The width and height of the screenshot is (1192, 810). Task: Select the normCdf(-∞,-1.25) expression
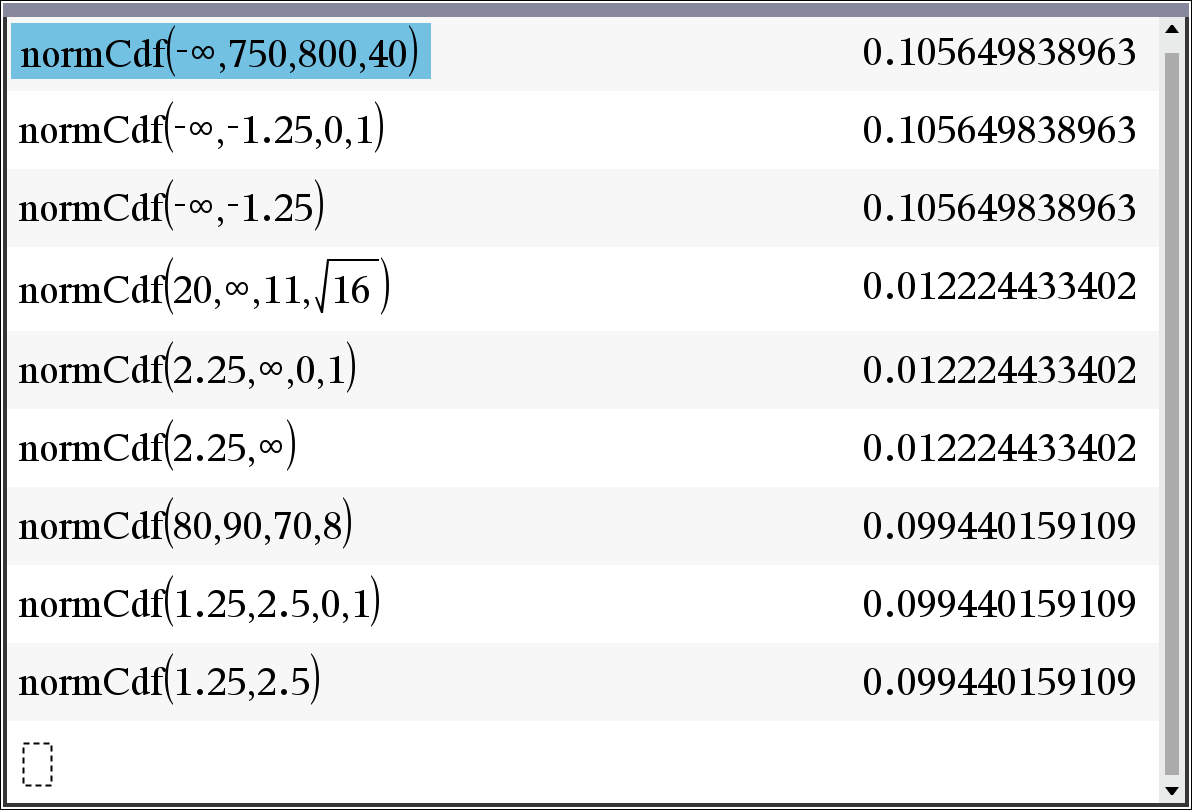(172, 209)
